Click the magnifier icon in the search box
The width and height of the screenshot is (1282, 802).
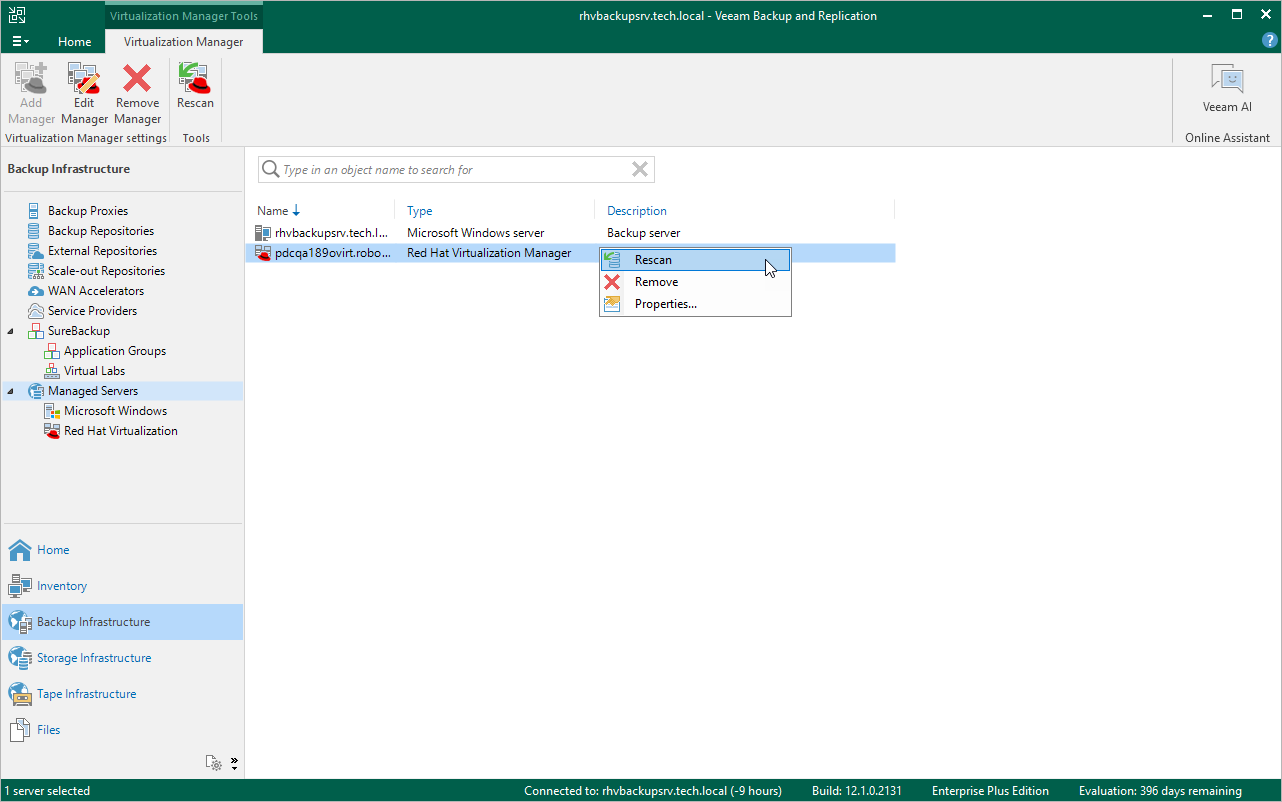tap(270, 170)
